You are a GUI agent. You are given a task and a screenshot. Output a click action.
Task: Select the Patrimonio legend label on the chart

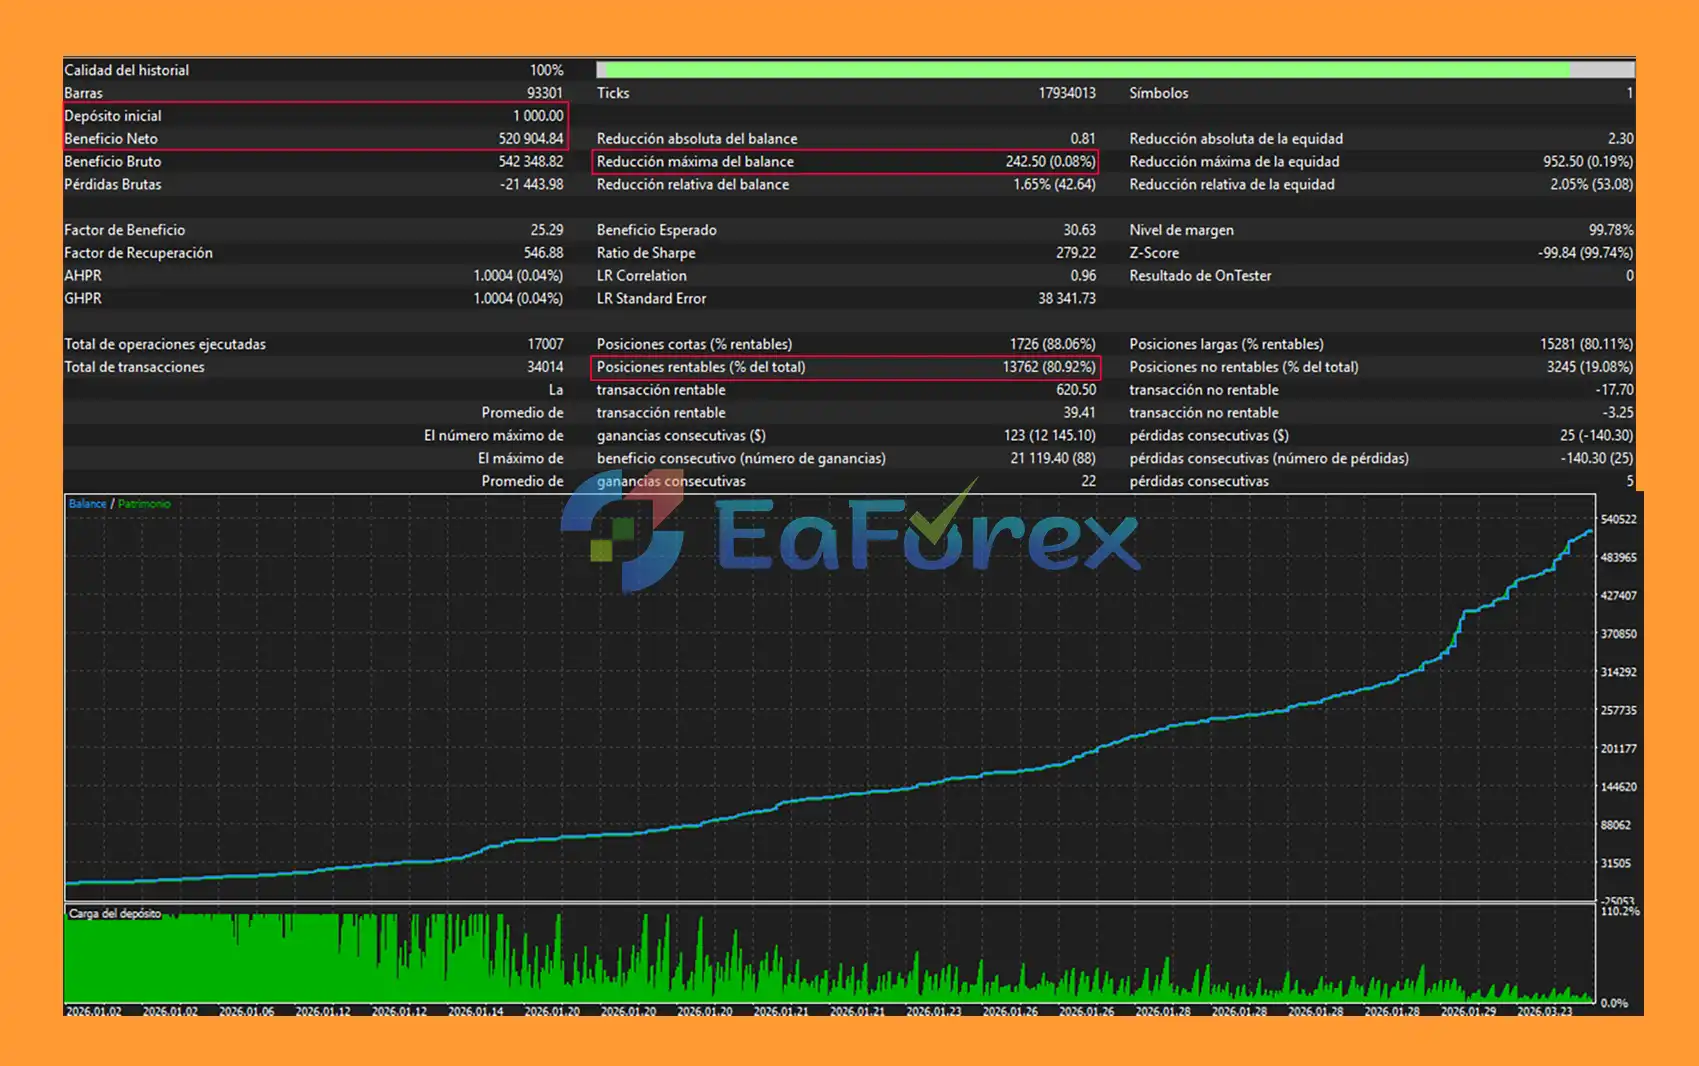pyautogui.click(x=144, y=504)
